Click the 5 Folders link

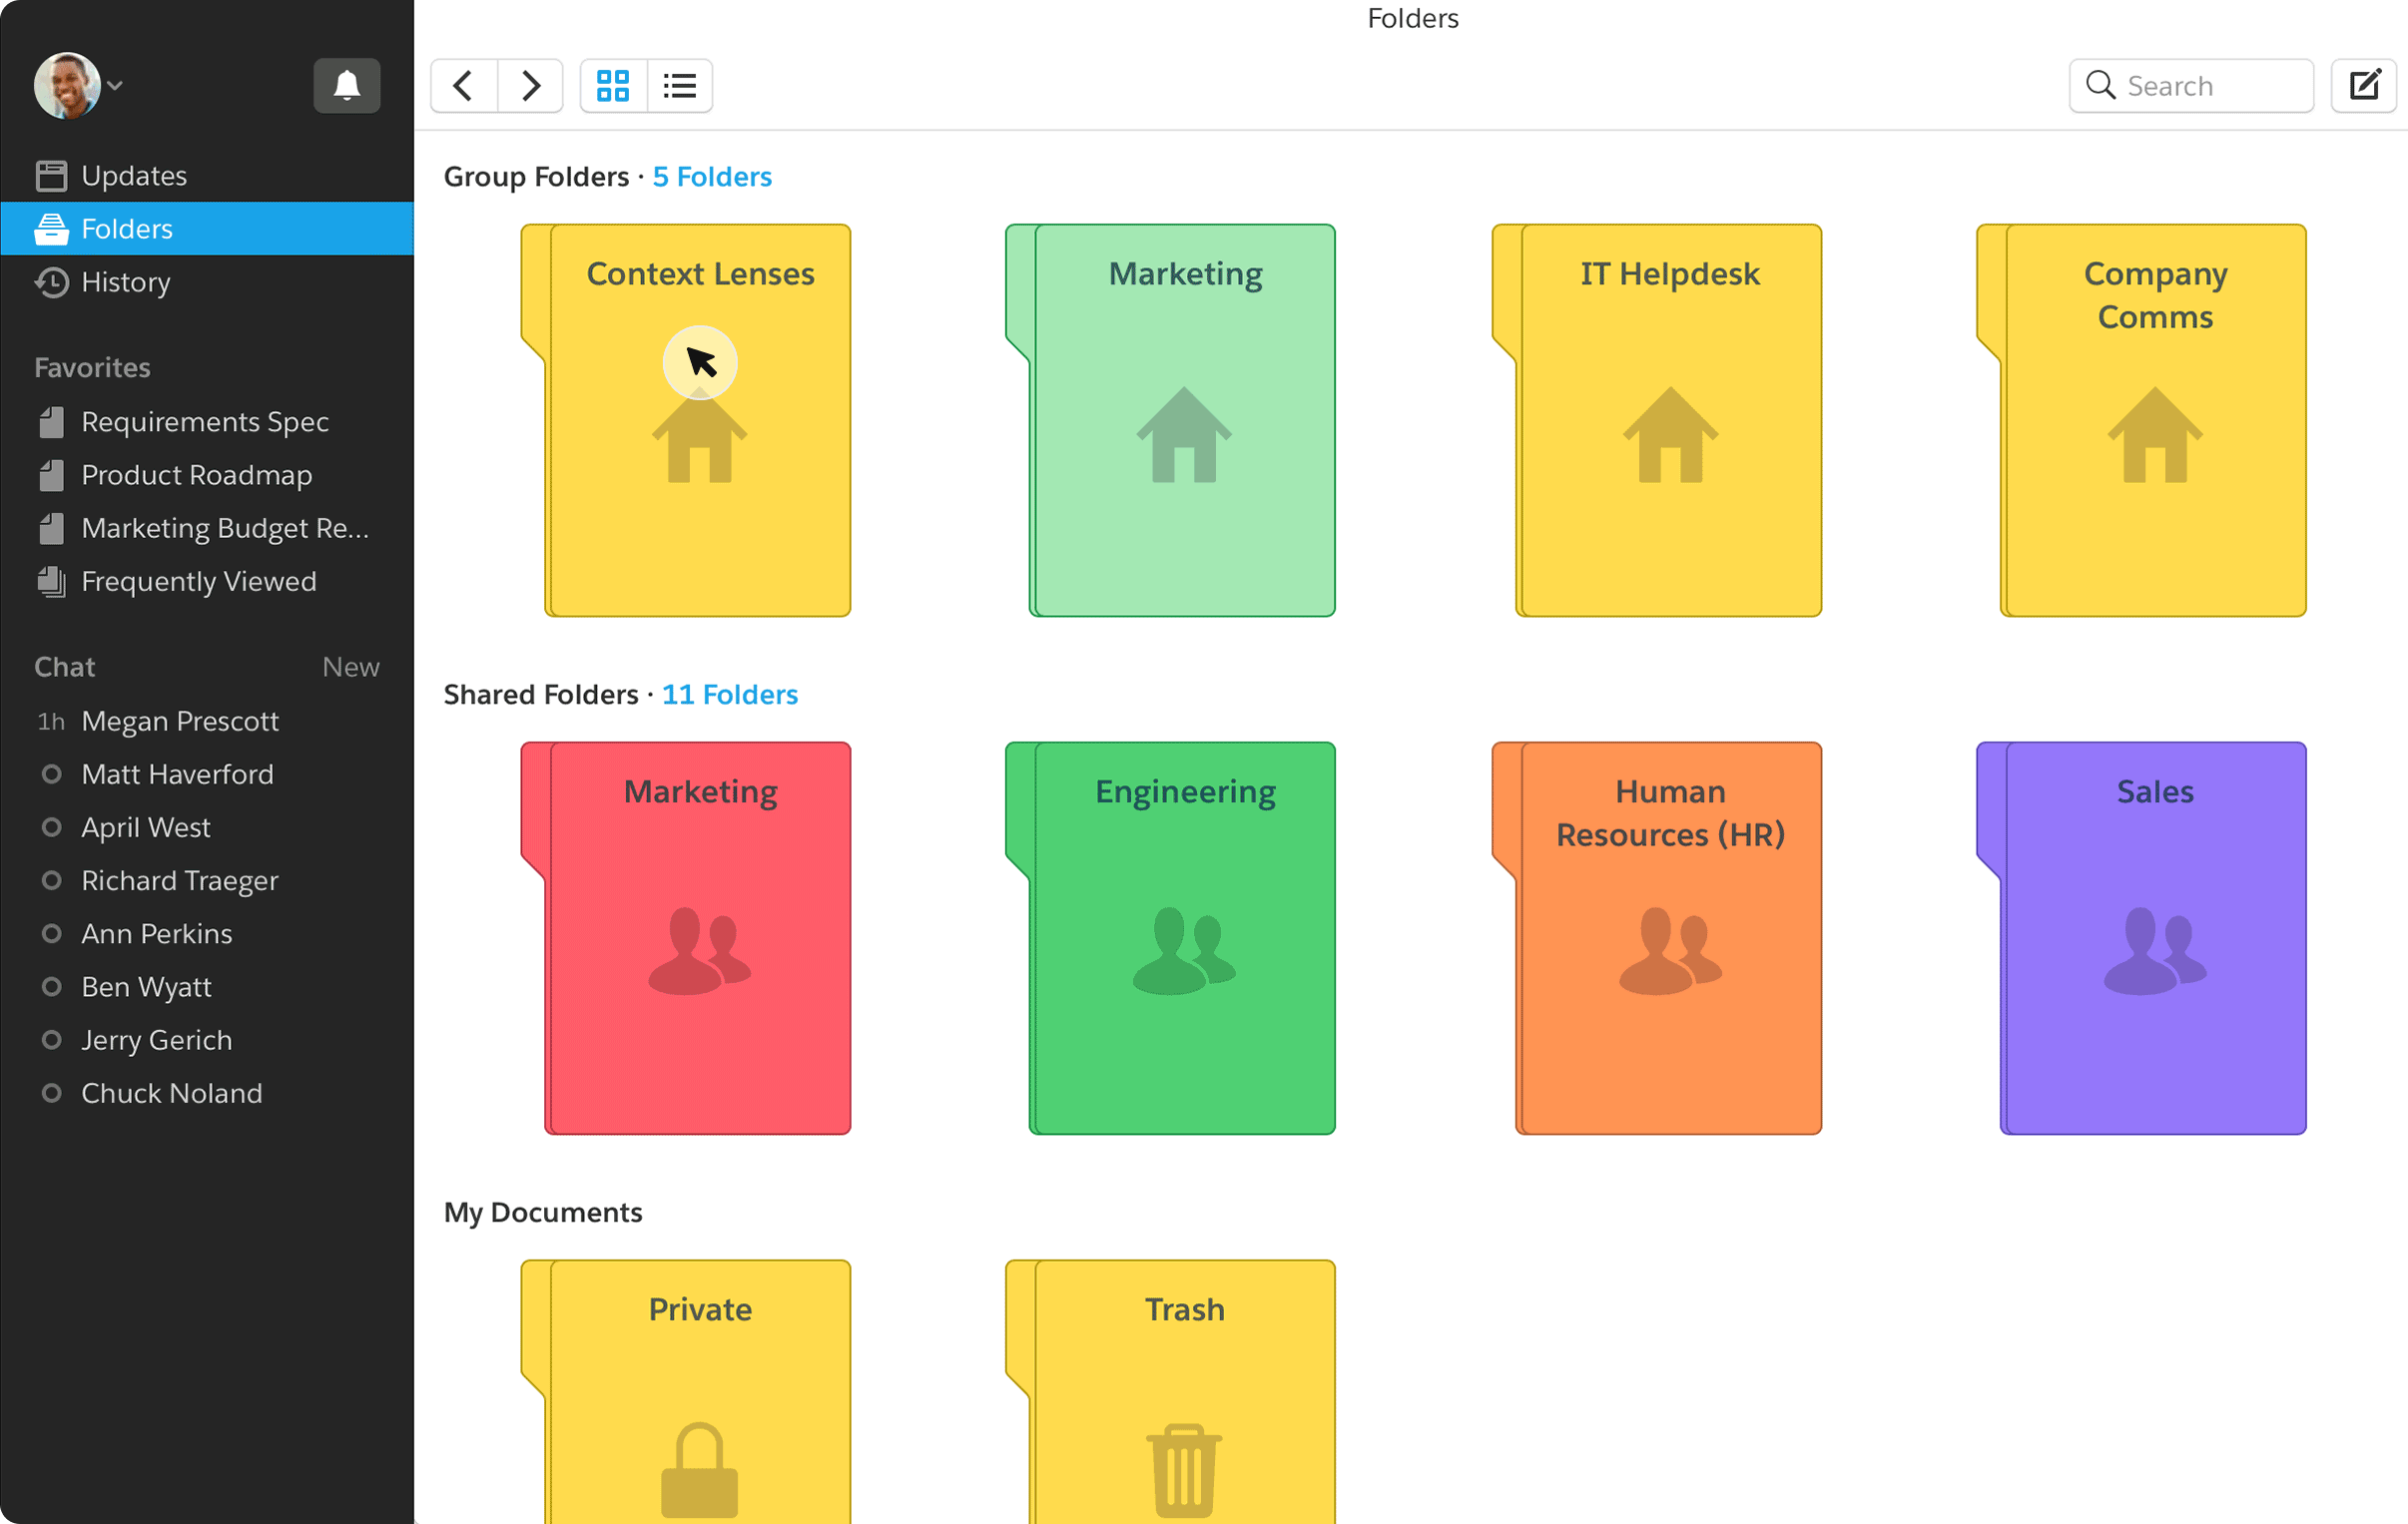point(712,177)
